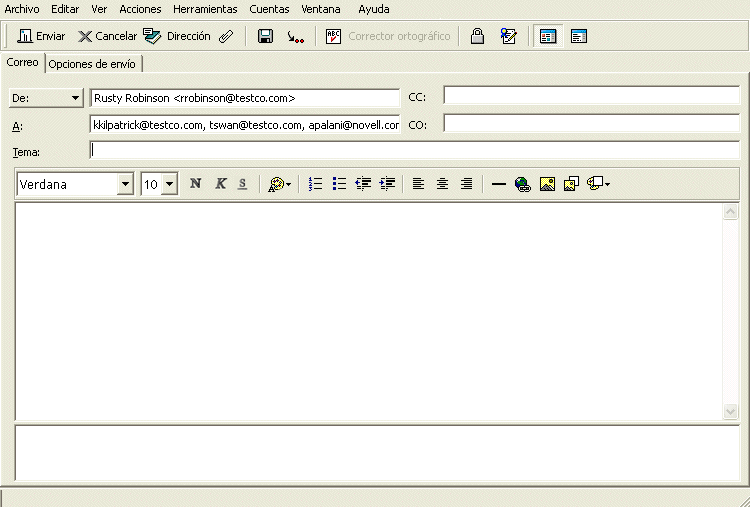
Task: Open the Cuentas menu
Action: coord(269,9)
